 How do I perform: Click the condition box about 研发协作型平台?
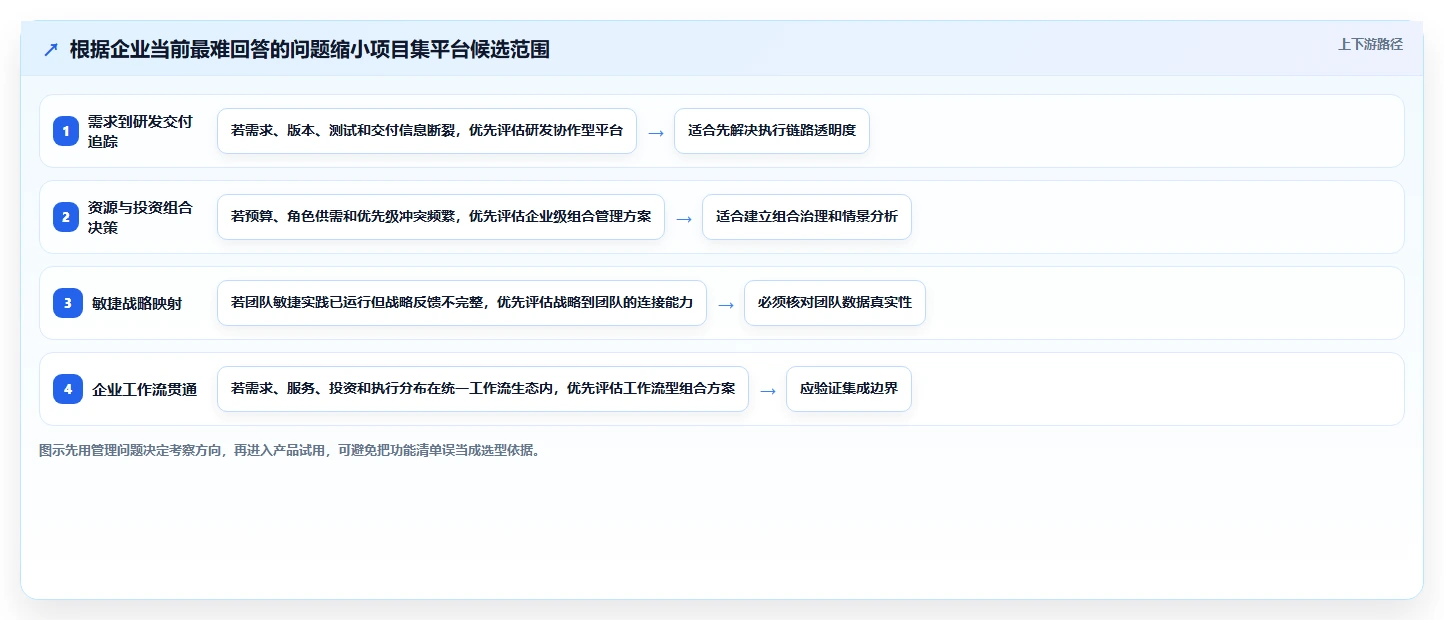tap(427, 131)
